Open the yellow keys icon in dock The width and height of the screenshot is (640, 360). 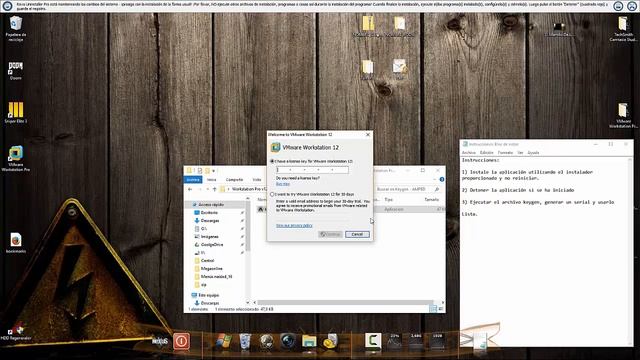(330, 341)
